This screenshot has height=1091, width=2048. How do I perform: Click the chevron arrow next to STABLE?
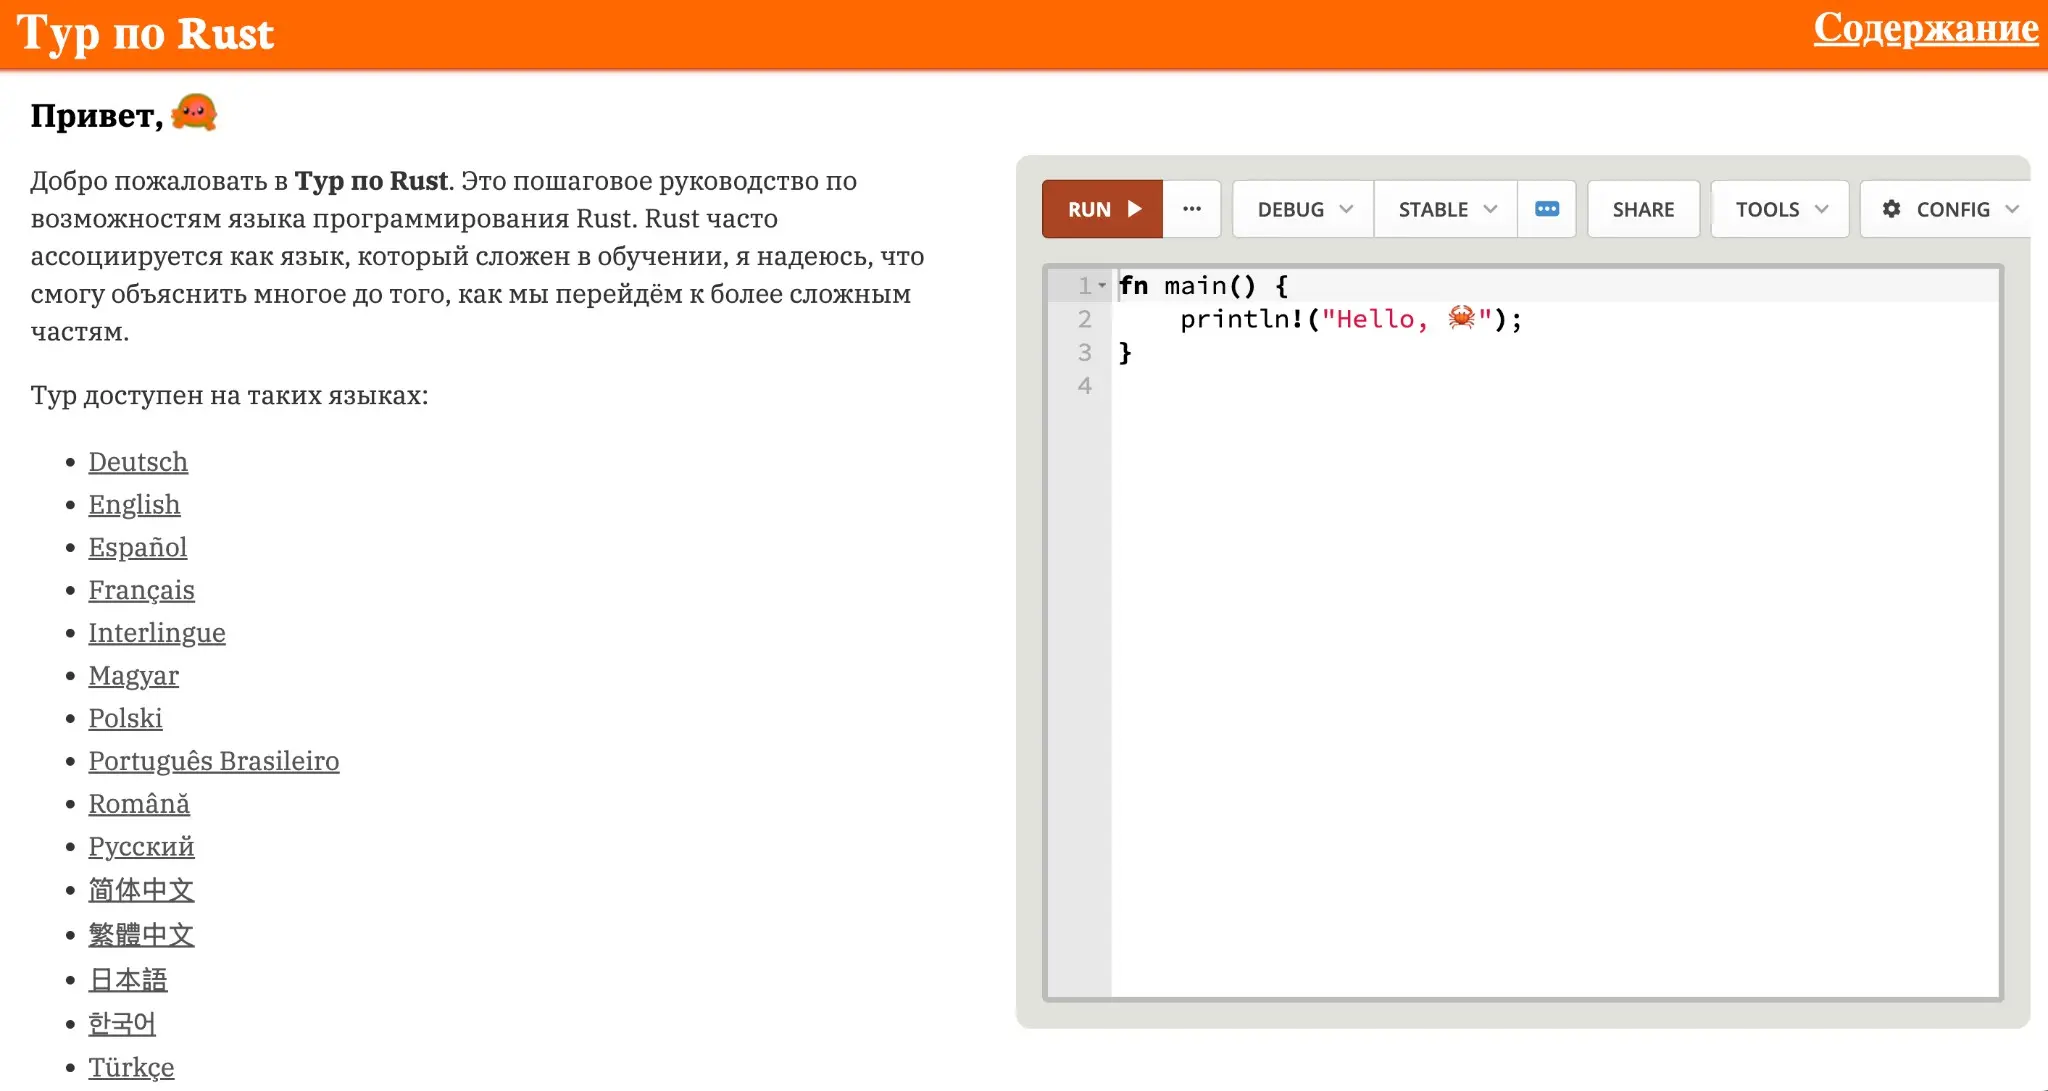1490,209
